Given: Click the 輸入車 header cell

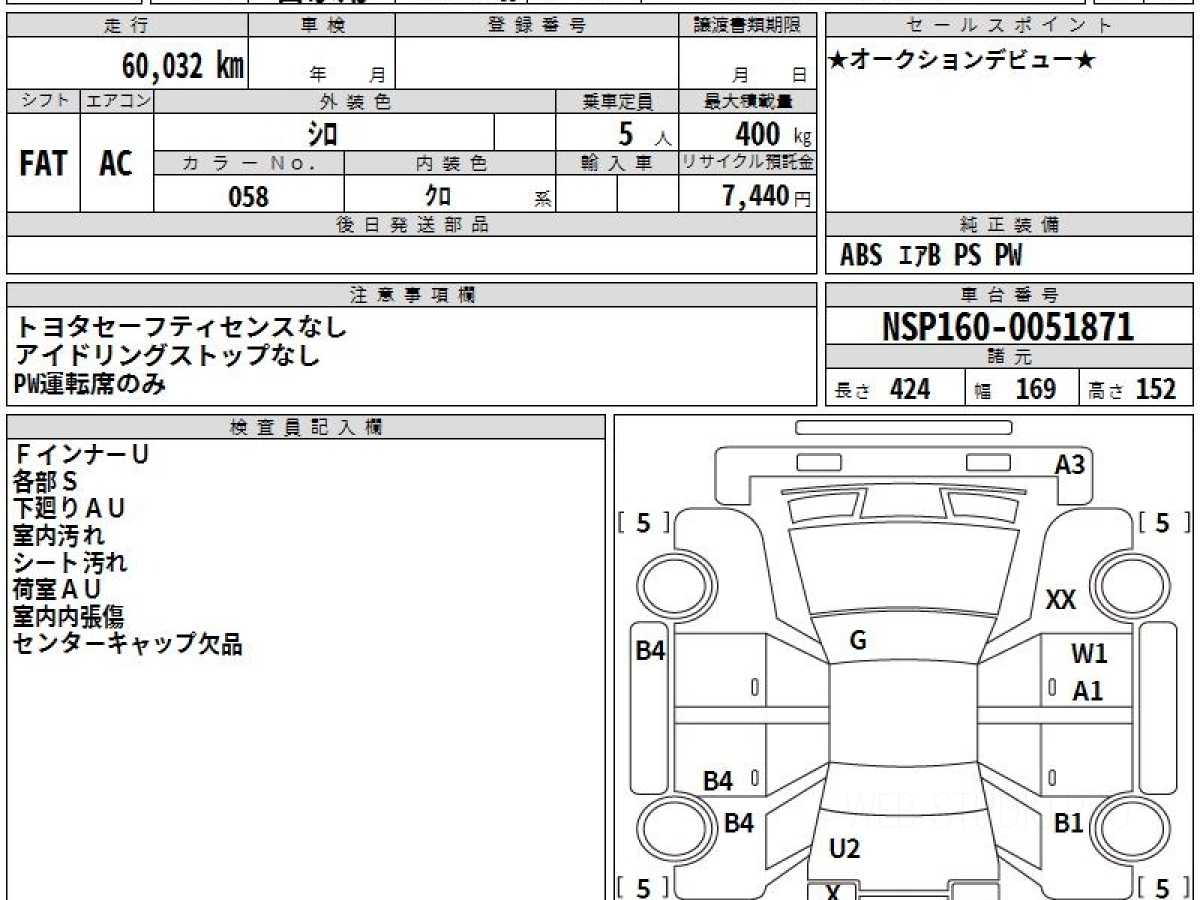Looking at the screenshot, I should (617, 163).
